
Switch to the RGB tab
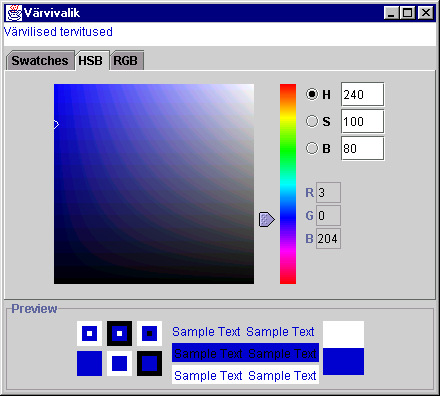pos(126,61)
